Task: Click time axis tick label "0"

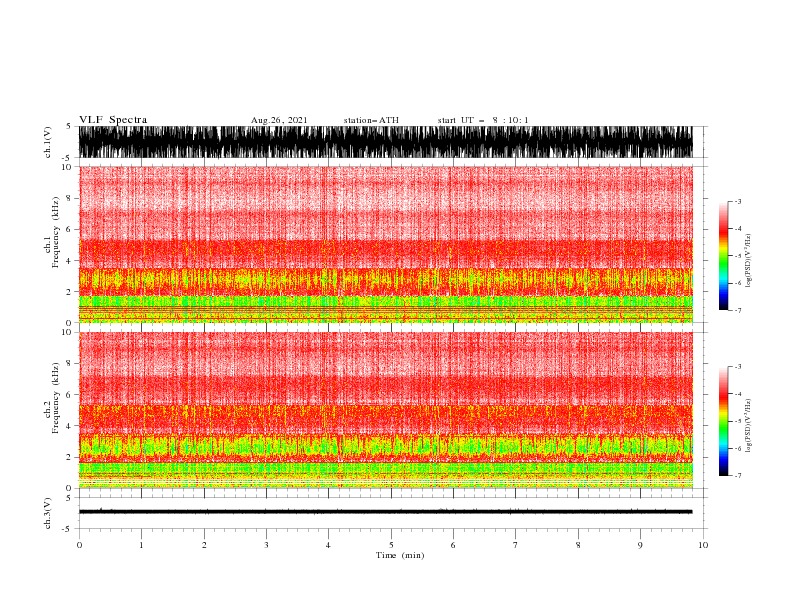Action: pyautogui.click(x=79, y=545)
